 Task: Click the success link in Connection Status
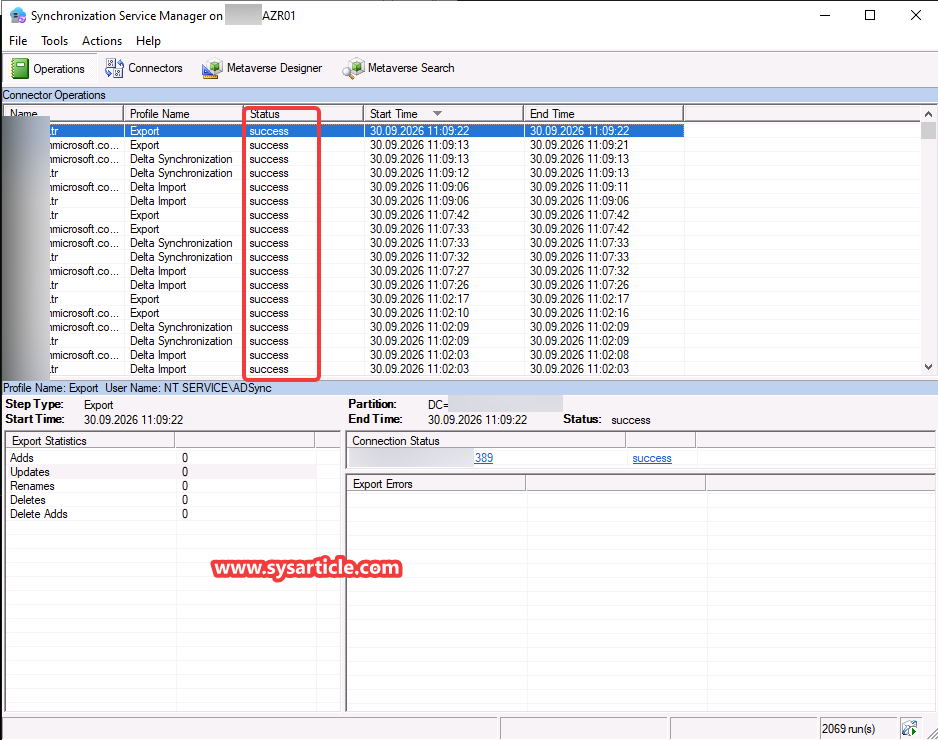pos(652,458)
